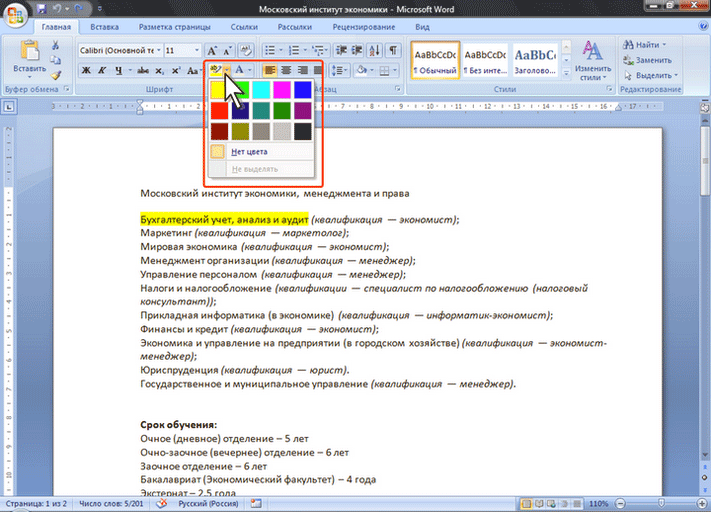Pick the red highlight swatch
Screen dimensions: 711x512
pyautogui.click(x=219, y=110)
